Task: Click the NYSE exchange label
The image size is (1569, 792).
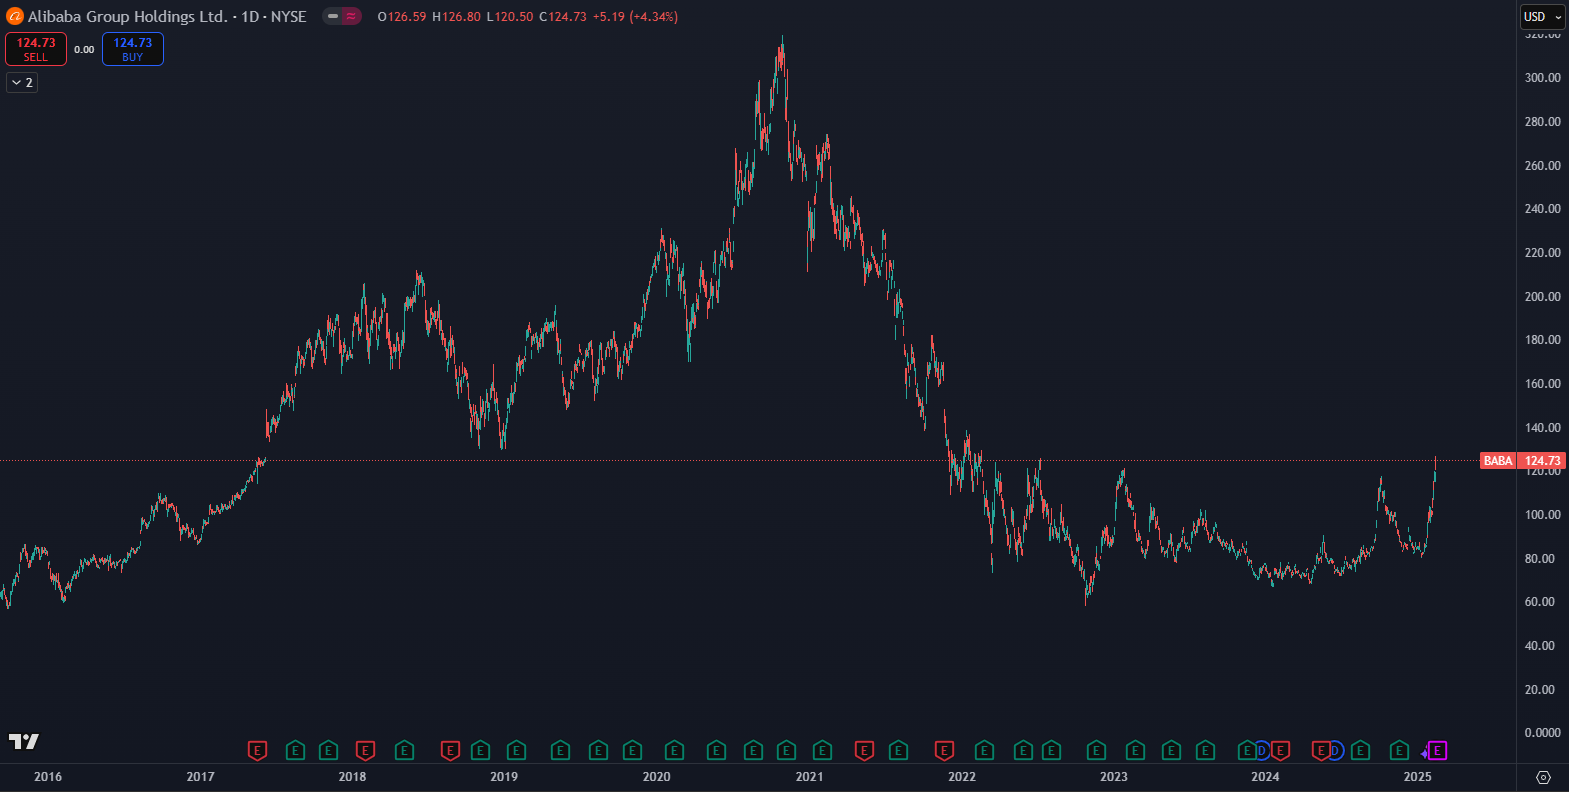Action: pyautogui.click(x=289, y=17)
